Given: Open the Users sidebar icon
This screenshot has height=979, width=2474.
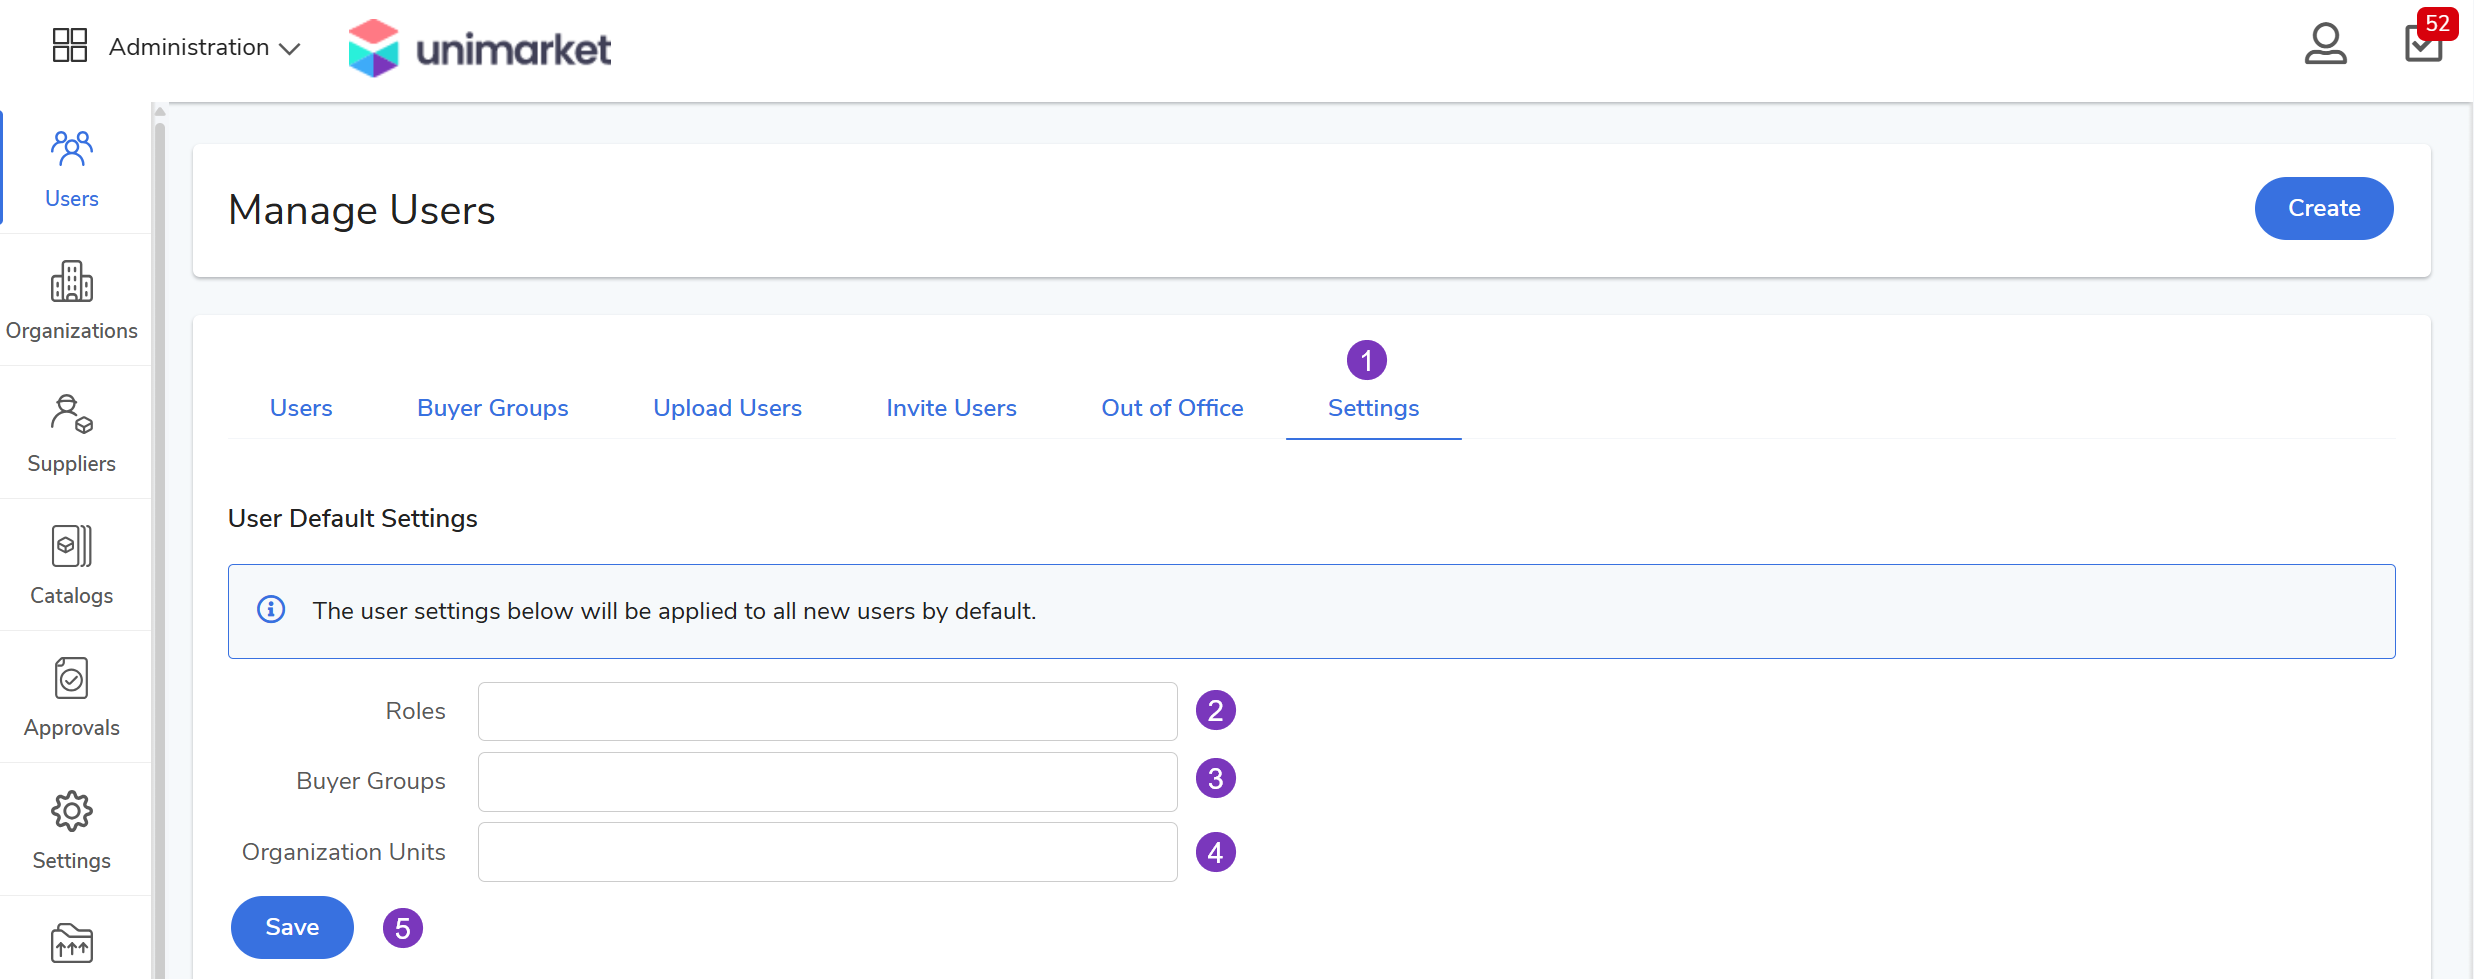Looking at the screenshot, I should [x=72, y=168].
